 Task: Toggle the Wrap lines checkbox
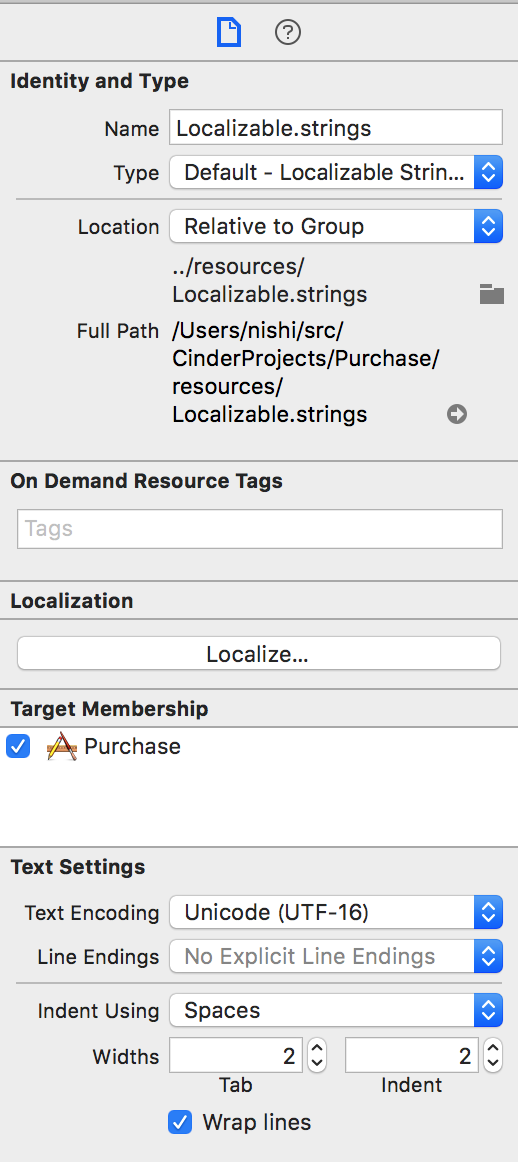(x=180, y=1122)
